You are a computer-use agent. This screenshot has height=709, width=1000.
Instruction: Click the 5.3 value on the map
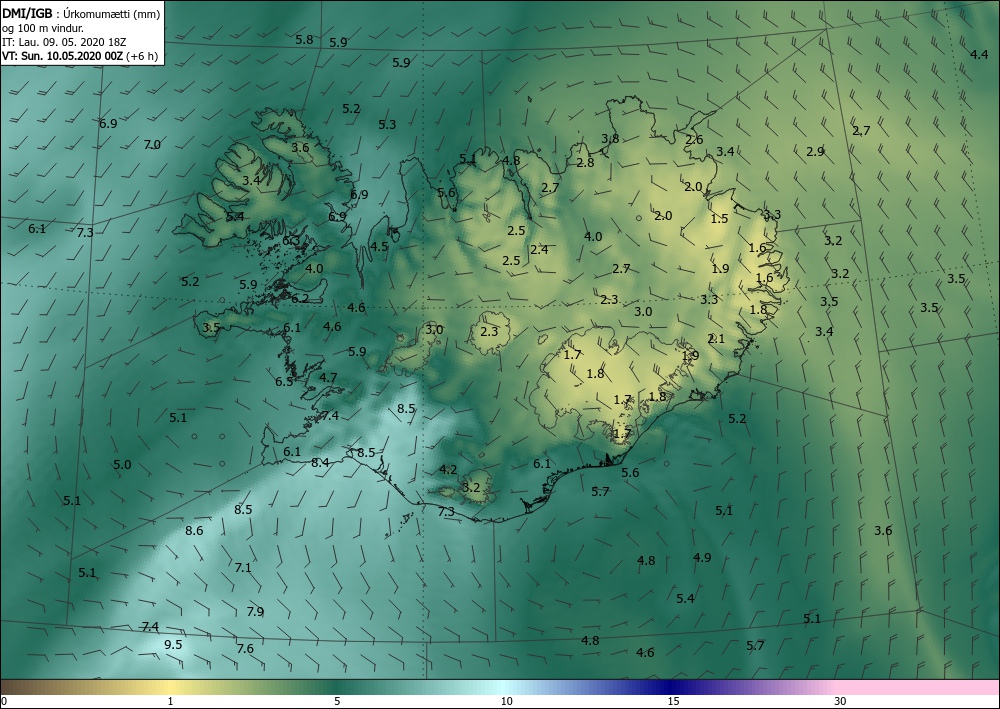click(x=387, y=125)
